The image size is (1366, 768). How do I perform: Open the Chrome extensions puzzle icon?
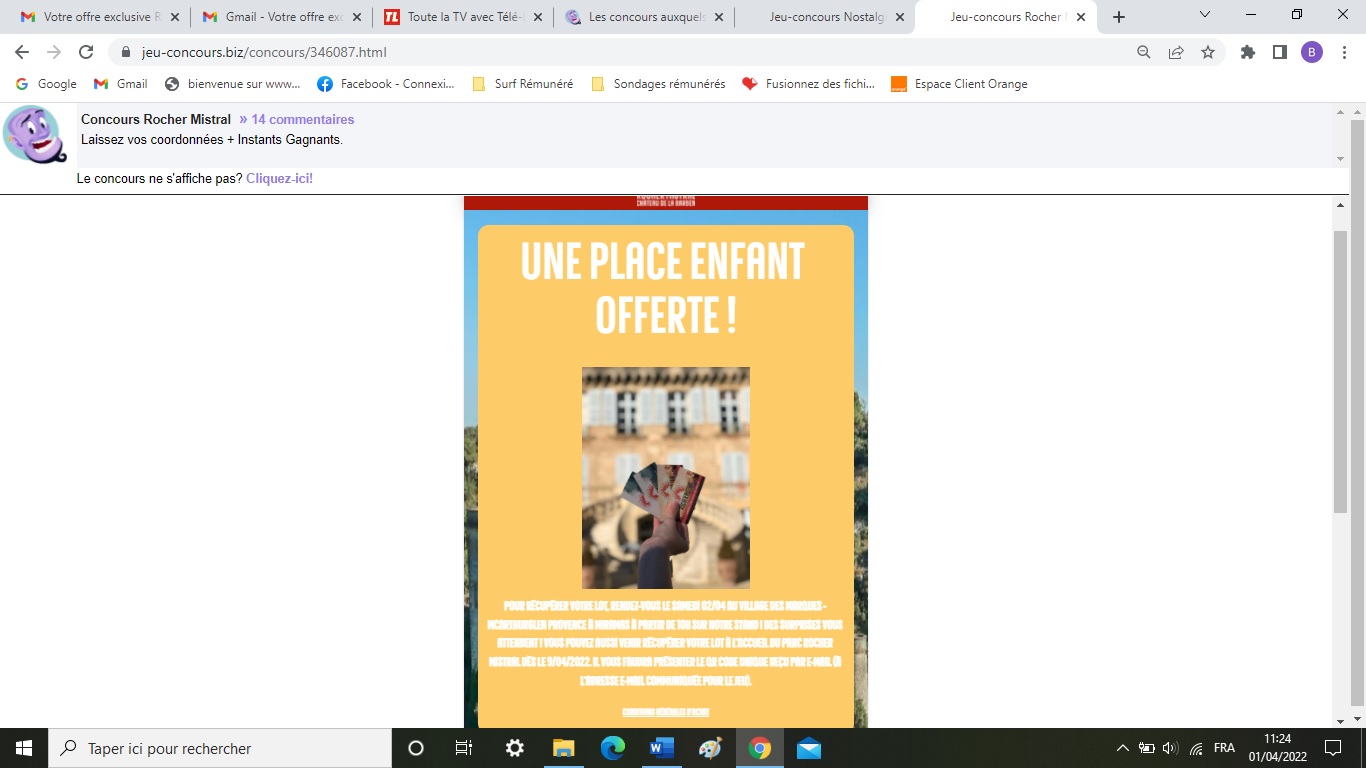click(x=1248, y=52)
